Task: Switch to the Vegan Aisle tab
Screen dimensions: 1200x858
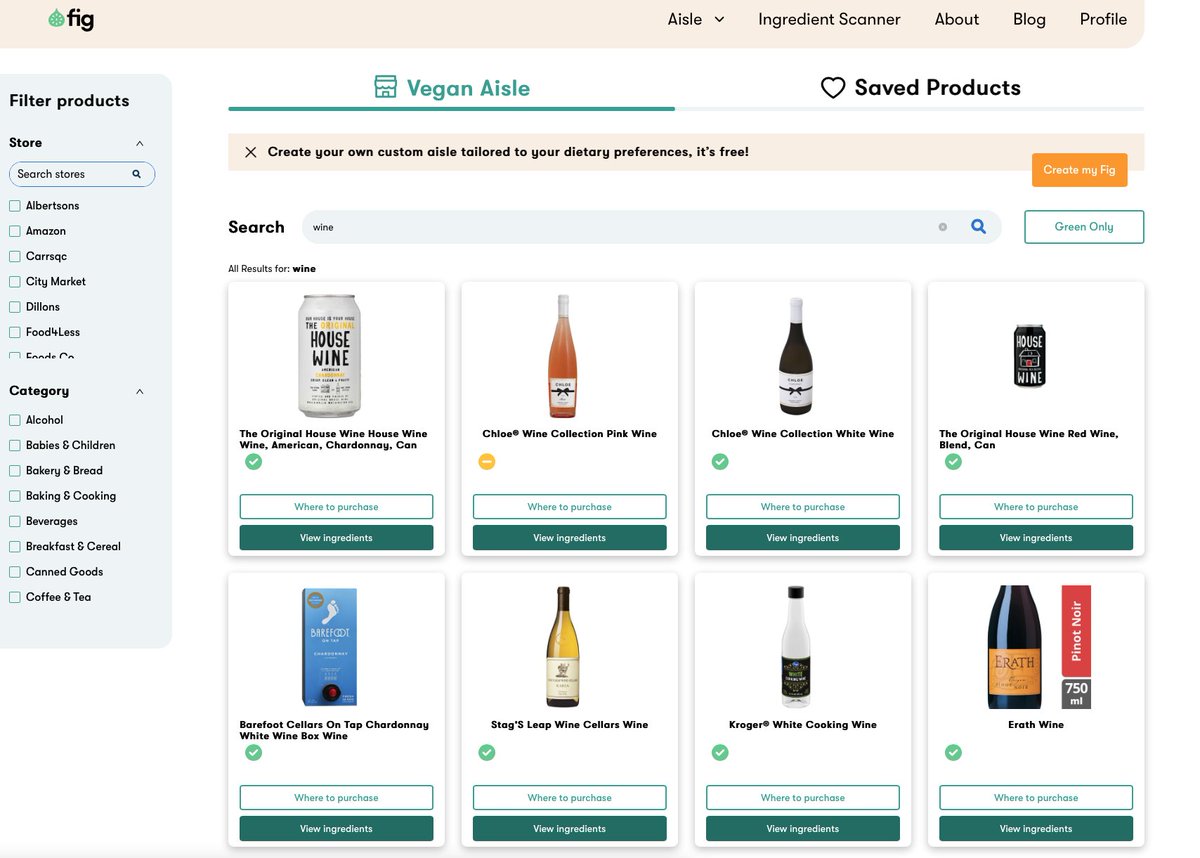Action: (452, 88)
